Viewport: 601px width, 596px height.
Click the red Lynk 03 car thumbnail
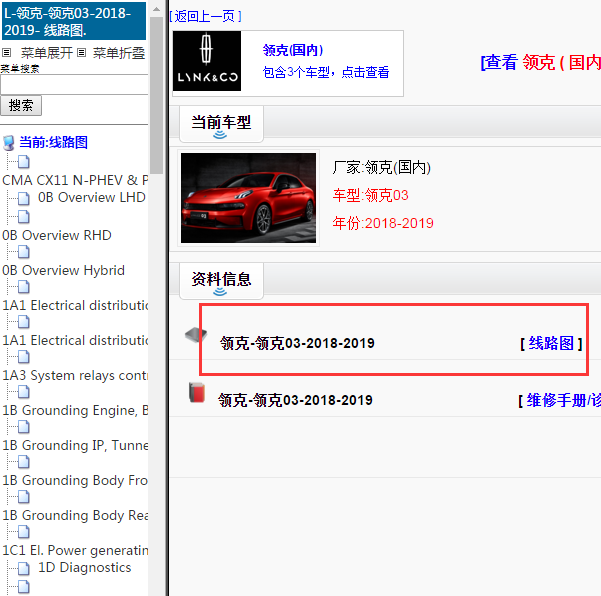coord(248,198)
